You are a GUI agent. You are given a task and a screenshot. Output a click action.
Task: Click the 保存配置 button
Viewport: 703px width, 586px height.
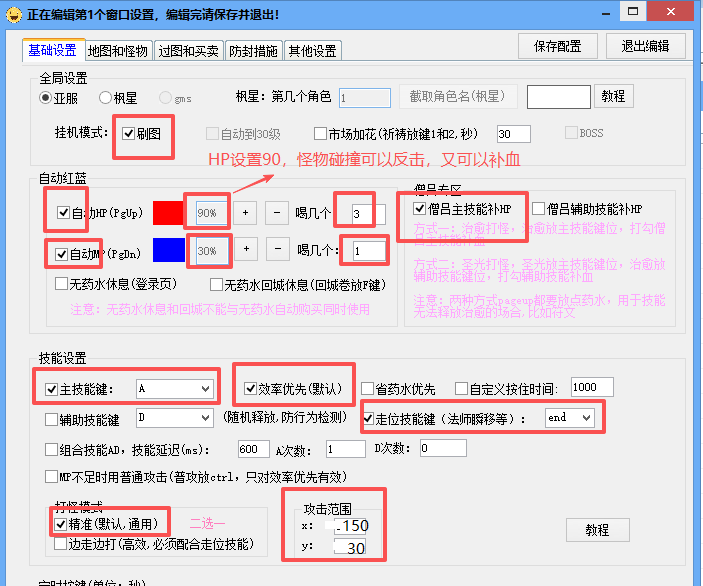tap(558, 46)
